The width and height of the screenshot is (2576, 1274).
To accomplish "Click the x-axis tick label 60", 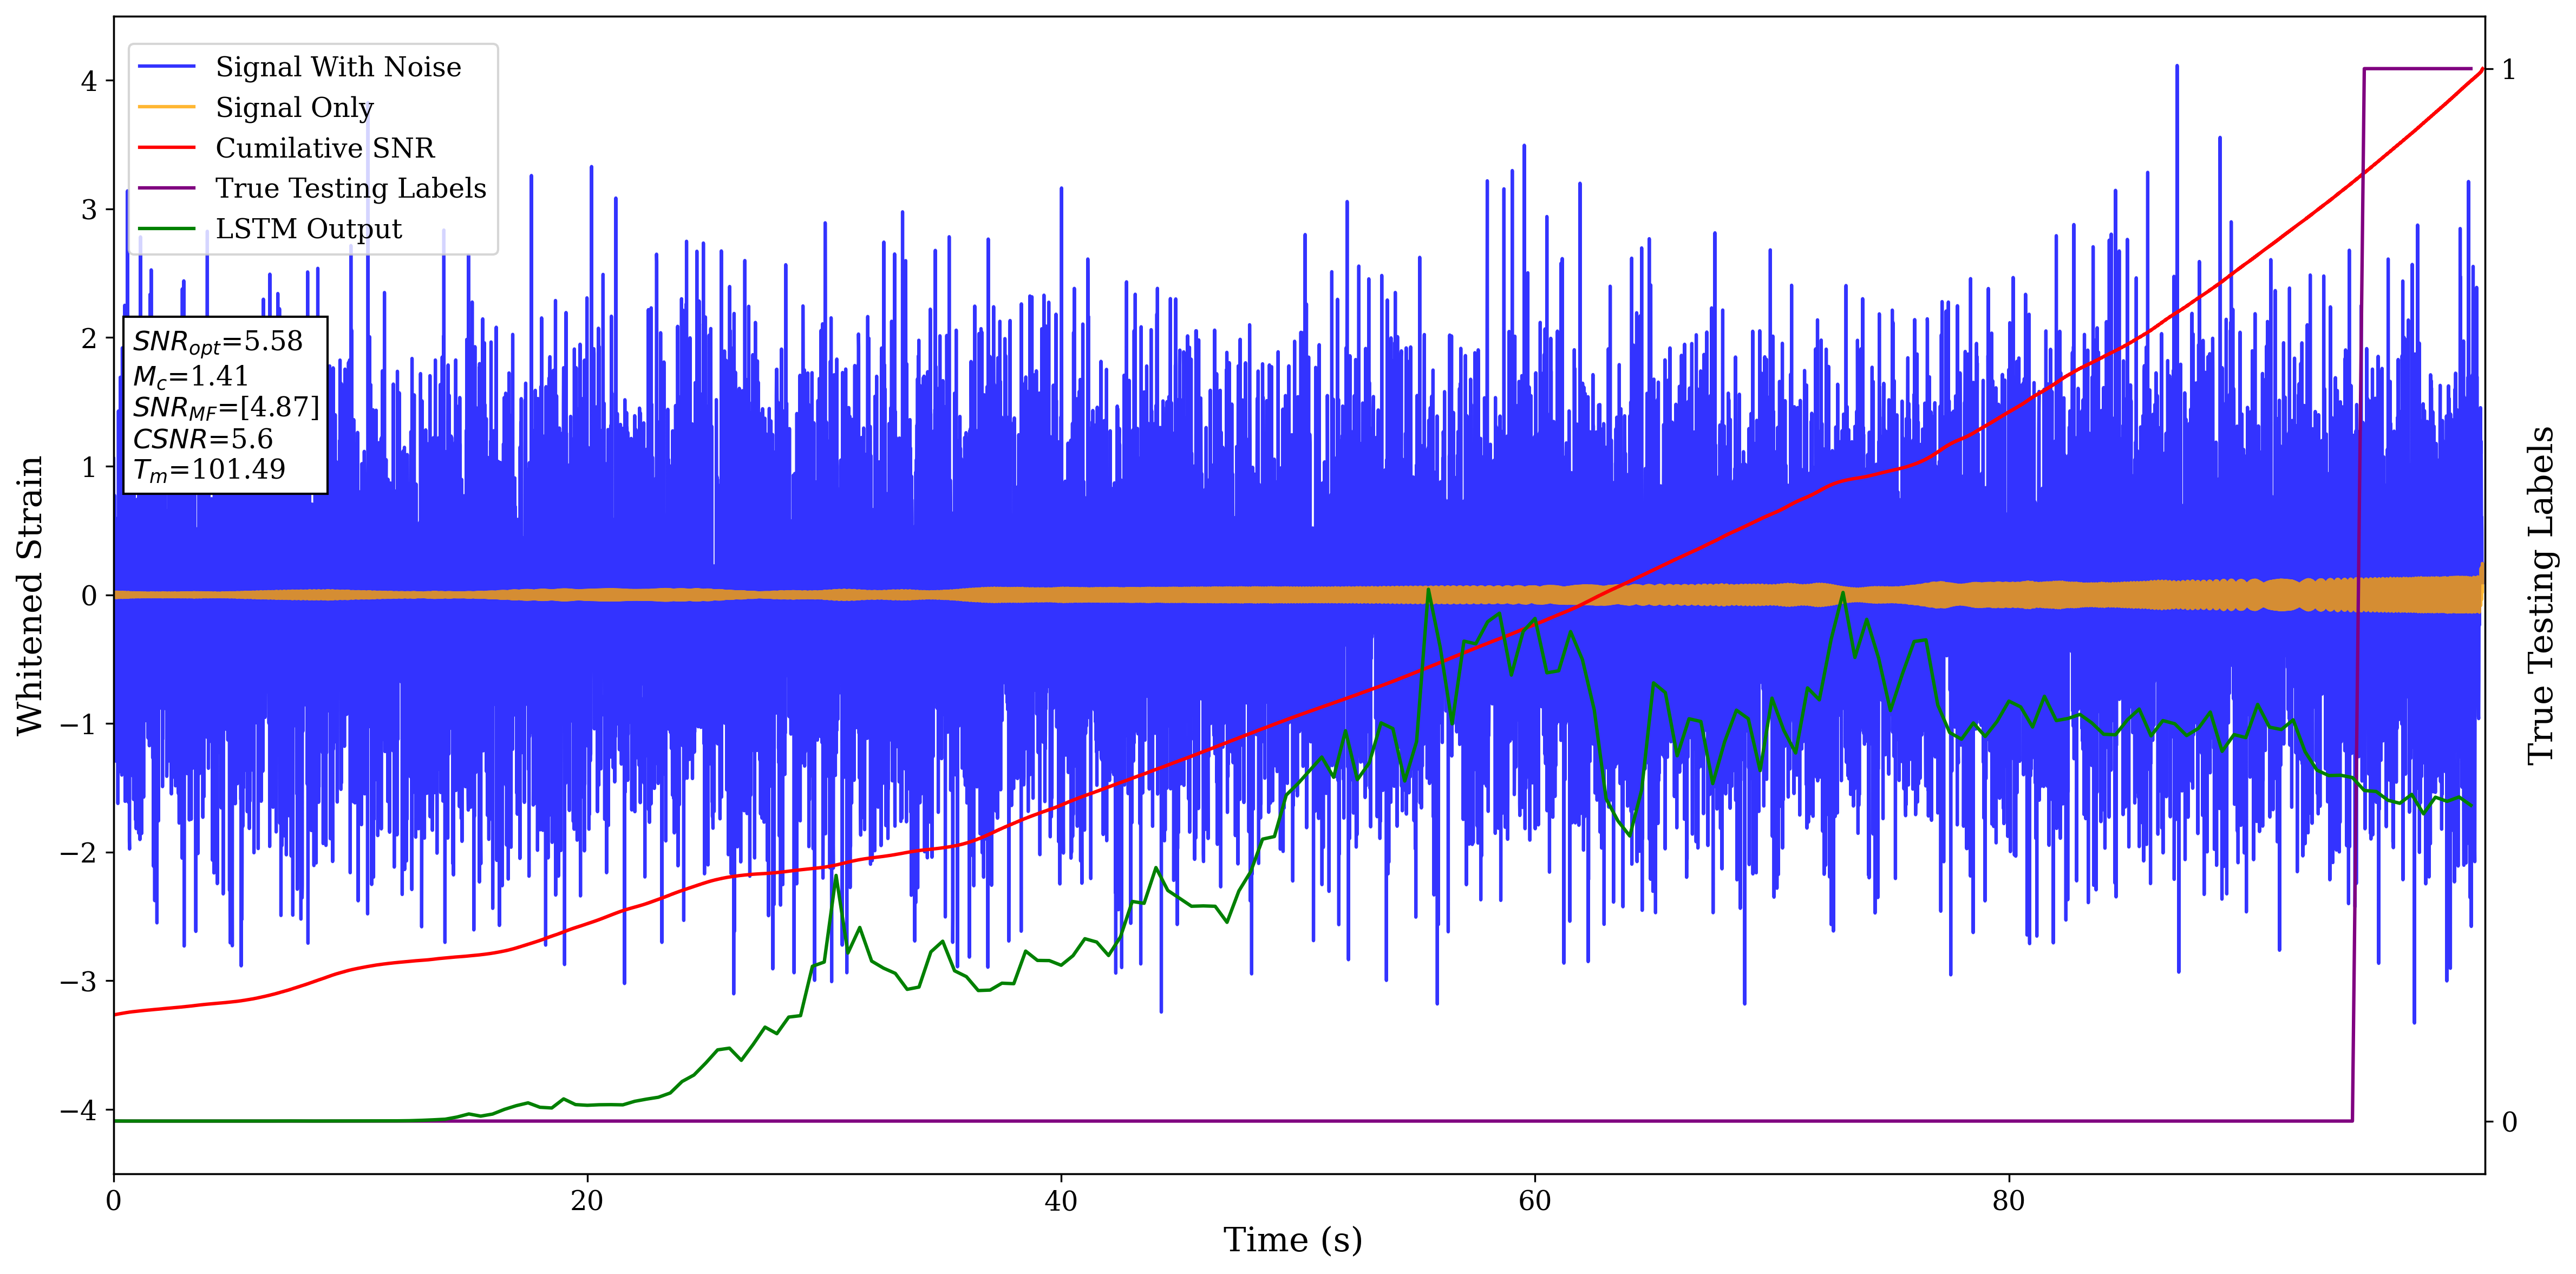I will click(x=1534, y=1201).
